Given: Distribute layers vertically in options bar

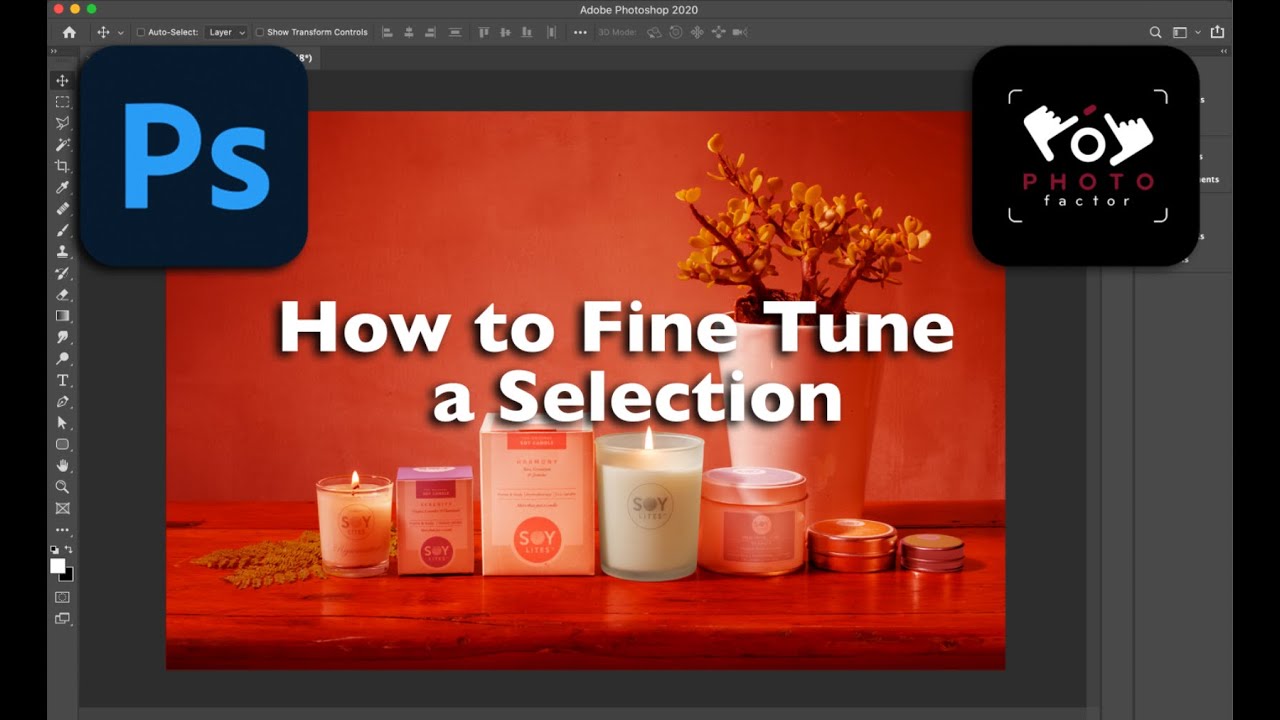Looking at the screenshot, I should tap(455, 32).
